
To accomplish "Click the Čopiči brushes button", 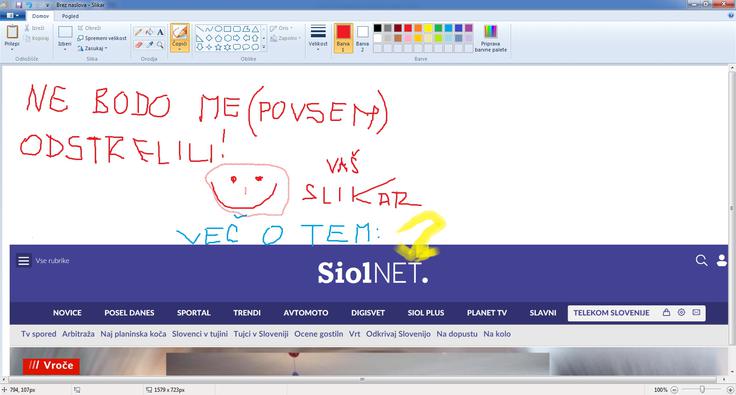I will pyautogui.click(x=179, y=37).
